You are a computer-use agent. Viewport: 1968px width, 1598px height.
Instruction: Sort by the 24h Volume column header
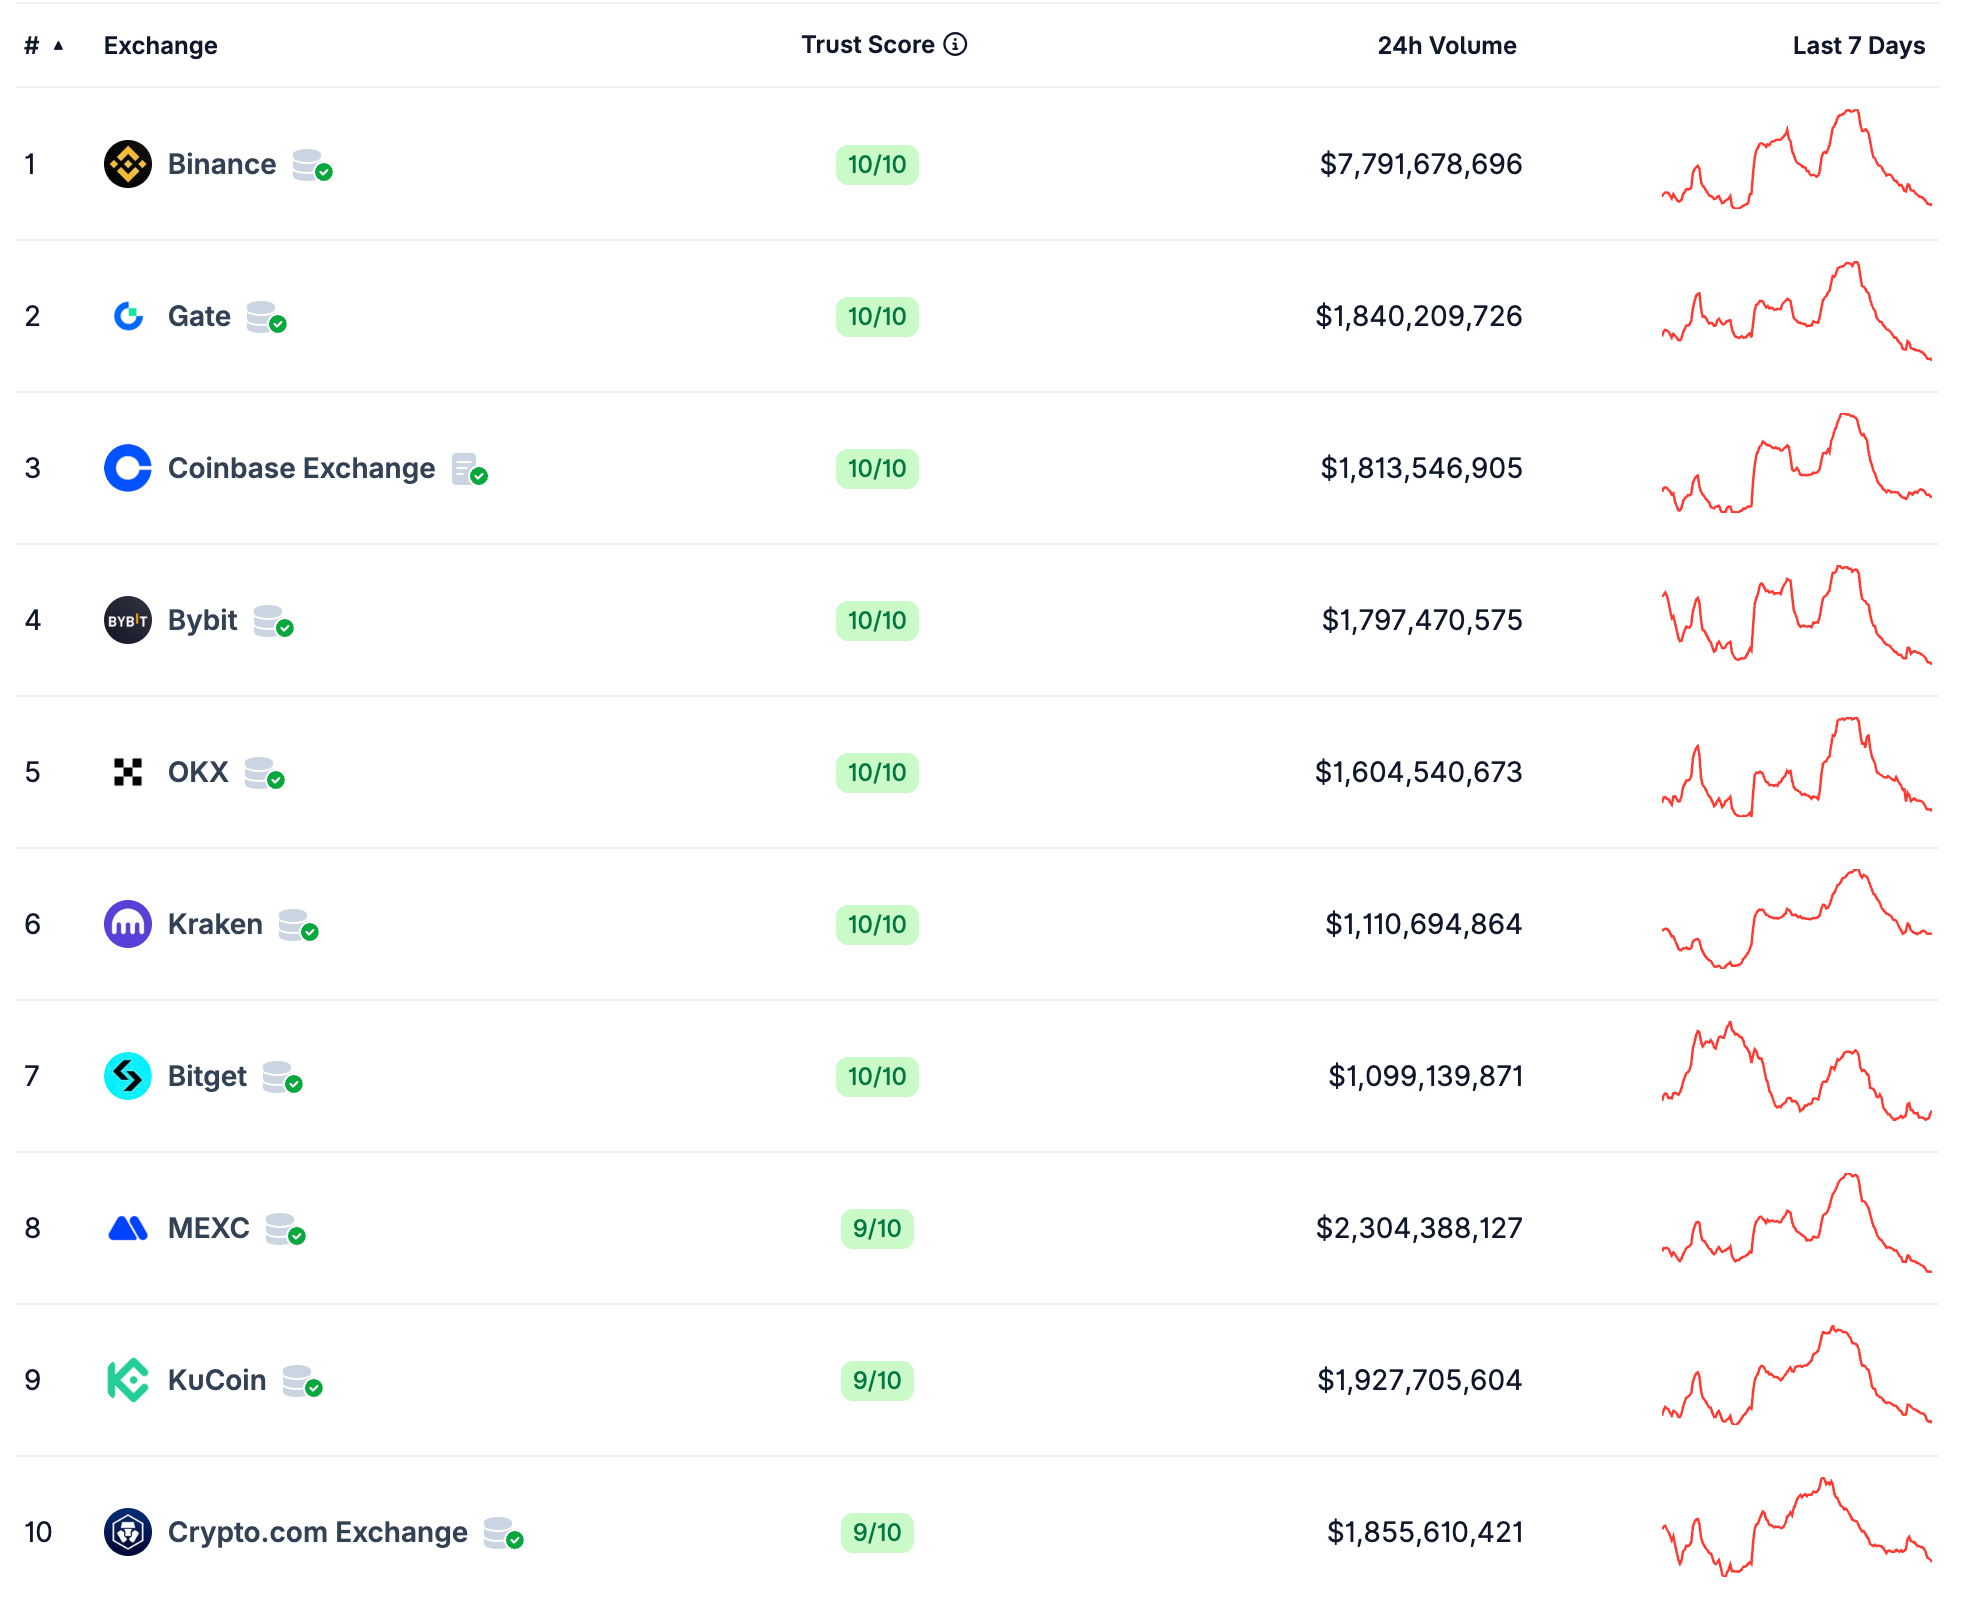1446,45
